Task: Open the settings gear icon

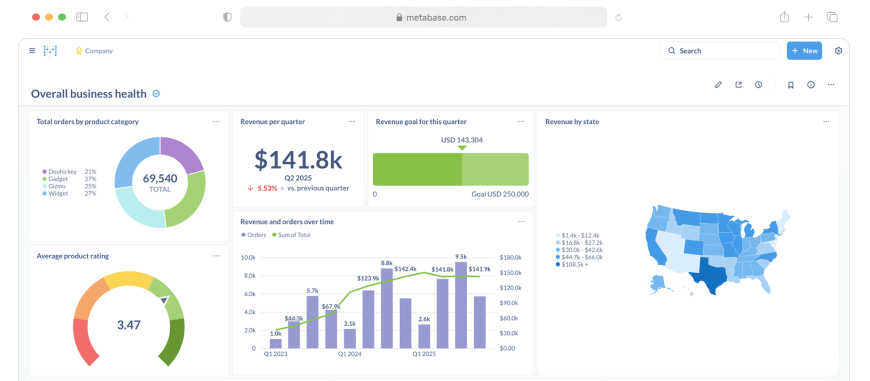Action: 838,50
